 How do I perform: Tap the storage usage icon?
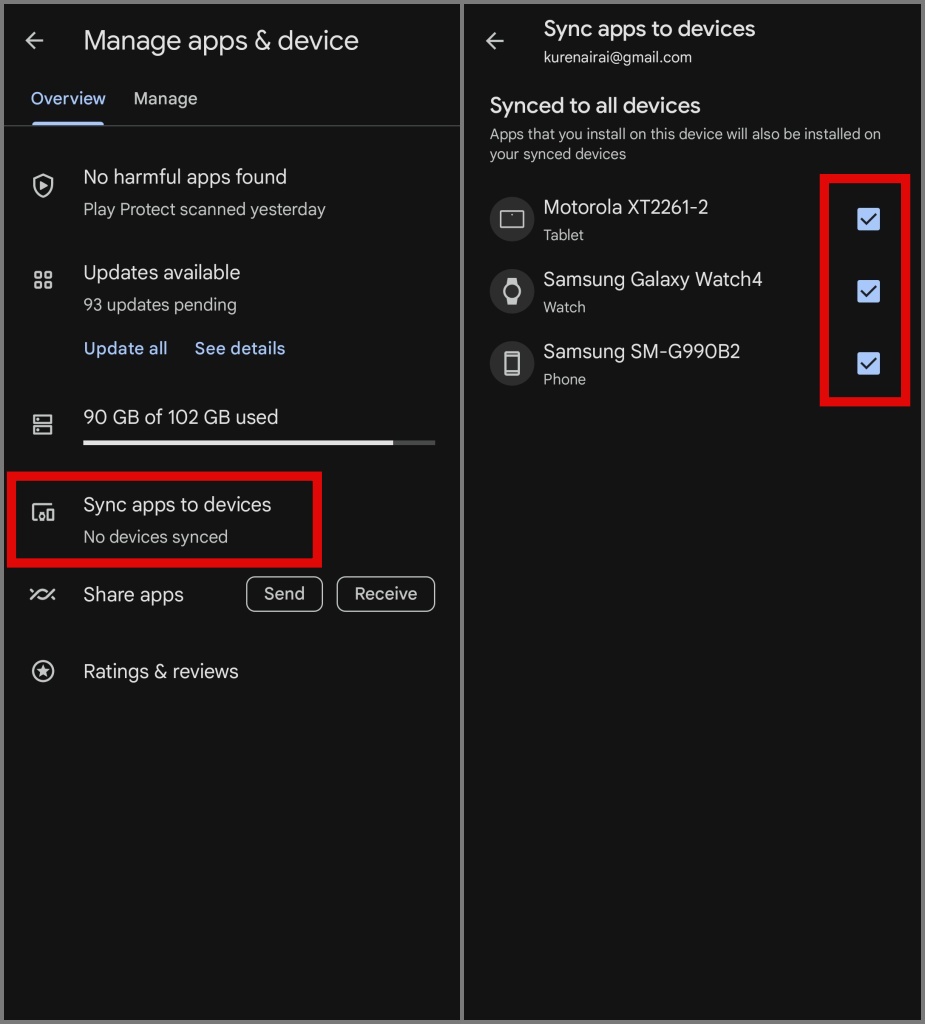pos(43,424)
